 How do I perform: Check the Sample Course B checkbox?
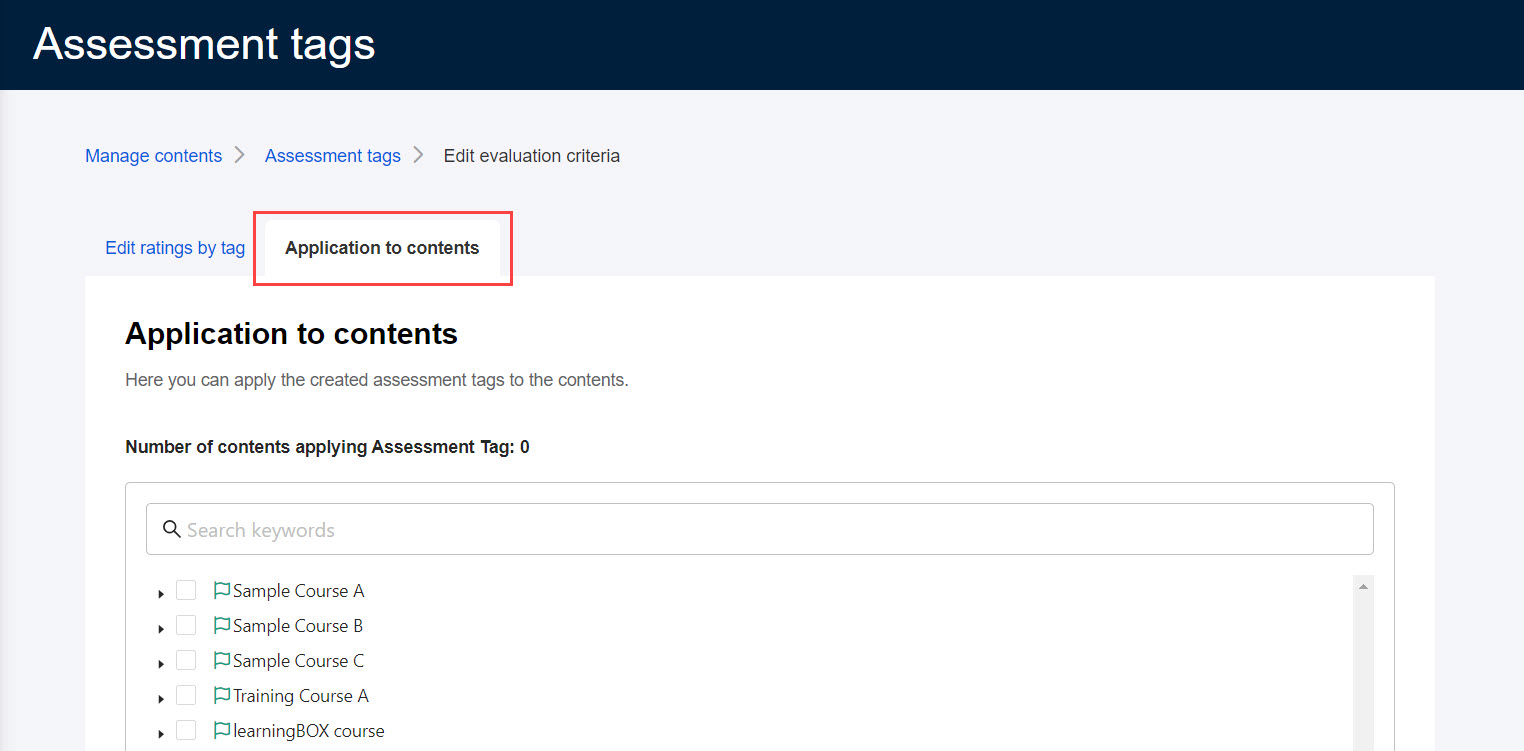[186, 625]
